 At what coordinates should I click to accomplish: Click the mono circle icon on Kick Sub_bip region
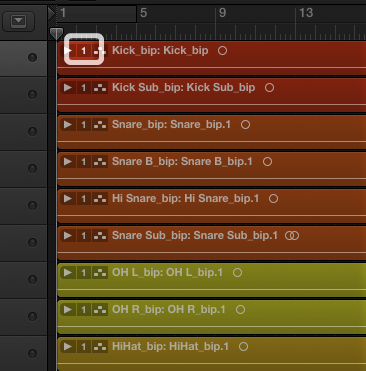269,88
